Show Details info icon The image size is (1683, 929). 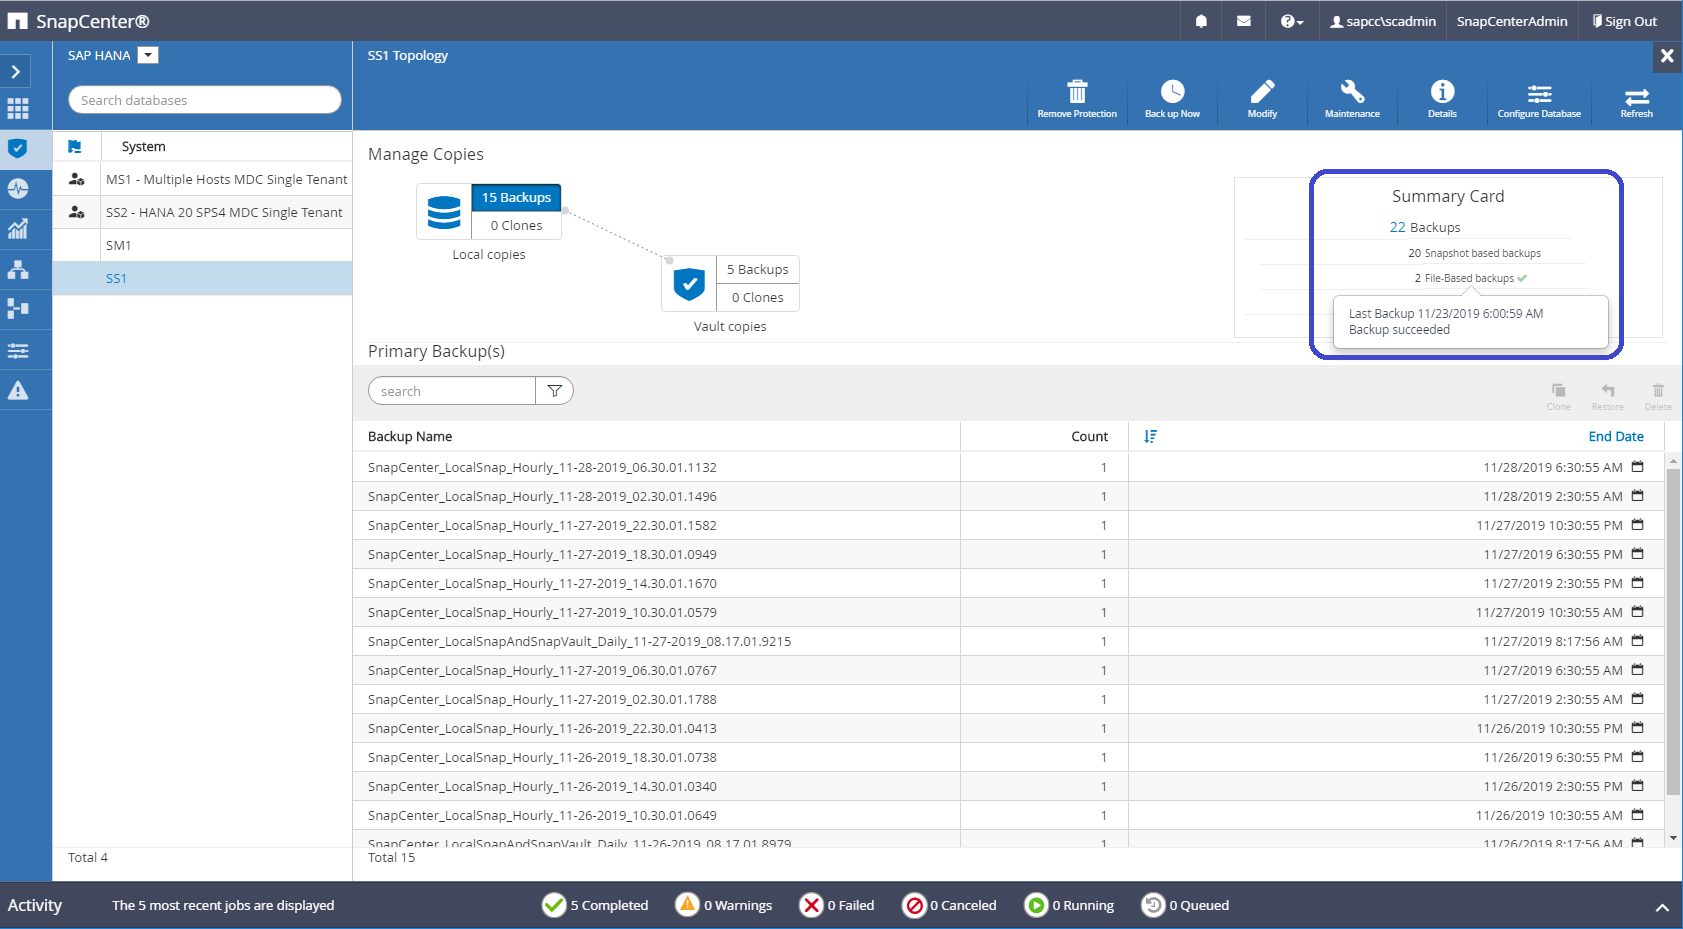click(x=1442, y=98)
